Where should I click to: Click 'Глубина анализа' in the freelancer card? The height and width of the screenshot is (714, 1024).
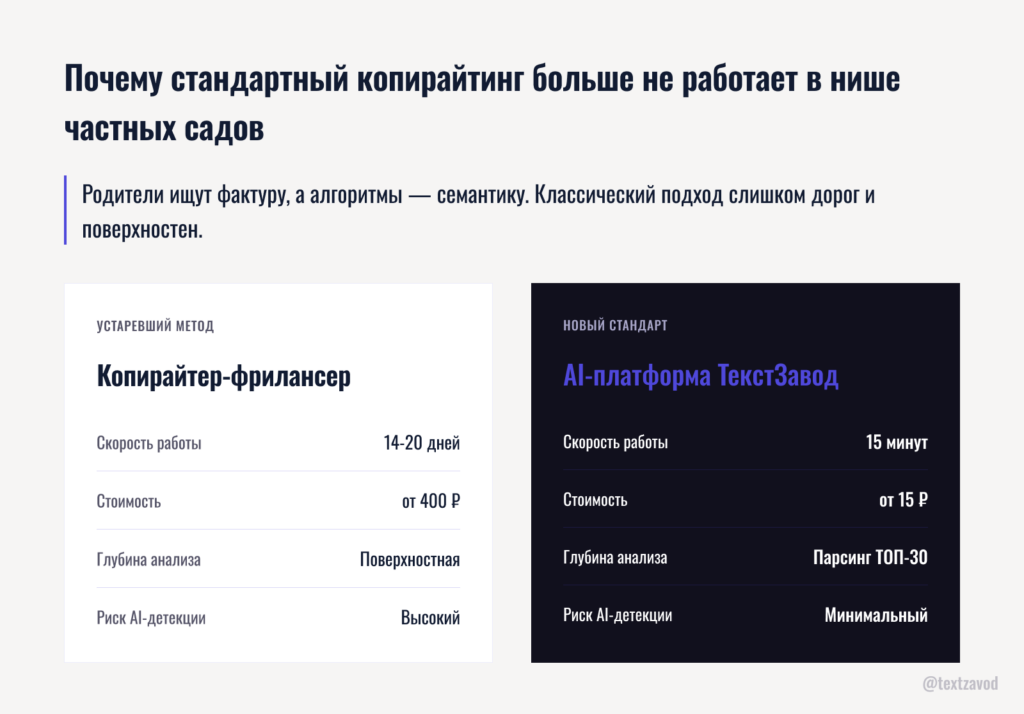pos(149,560)
